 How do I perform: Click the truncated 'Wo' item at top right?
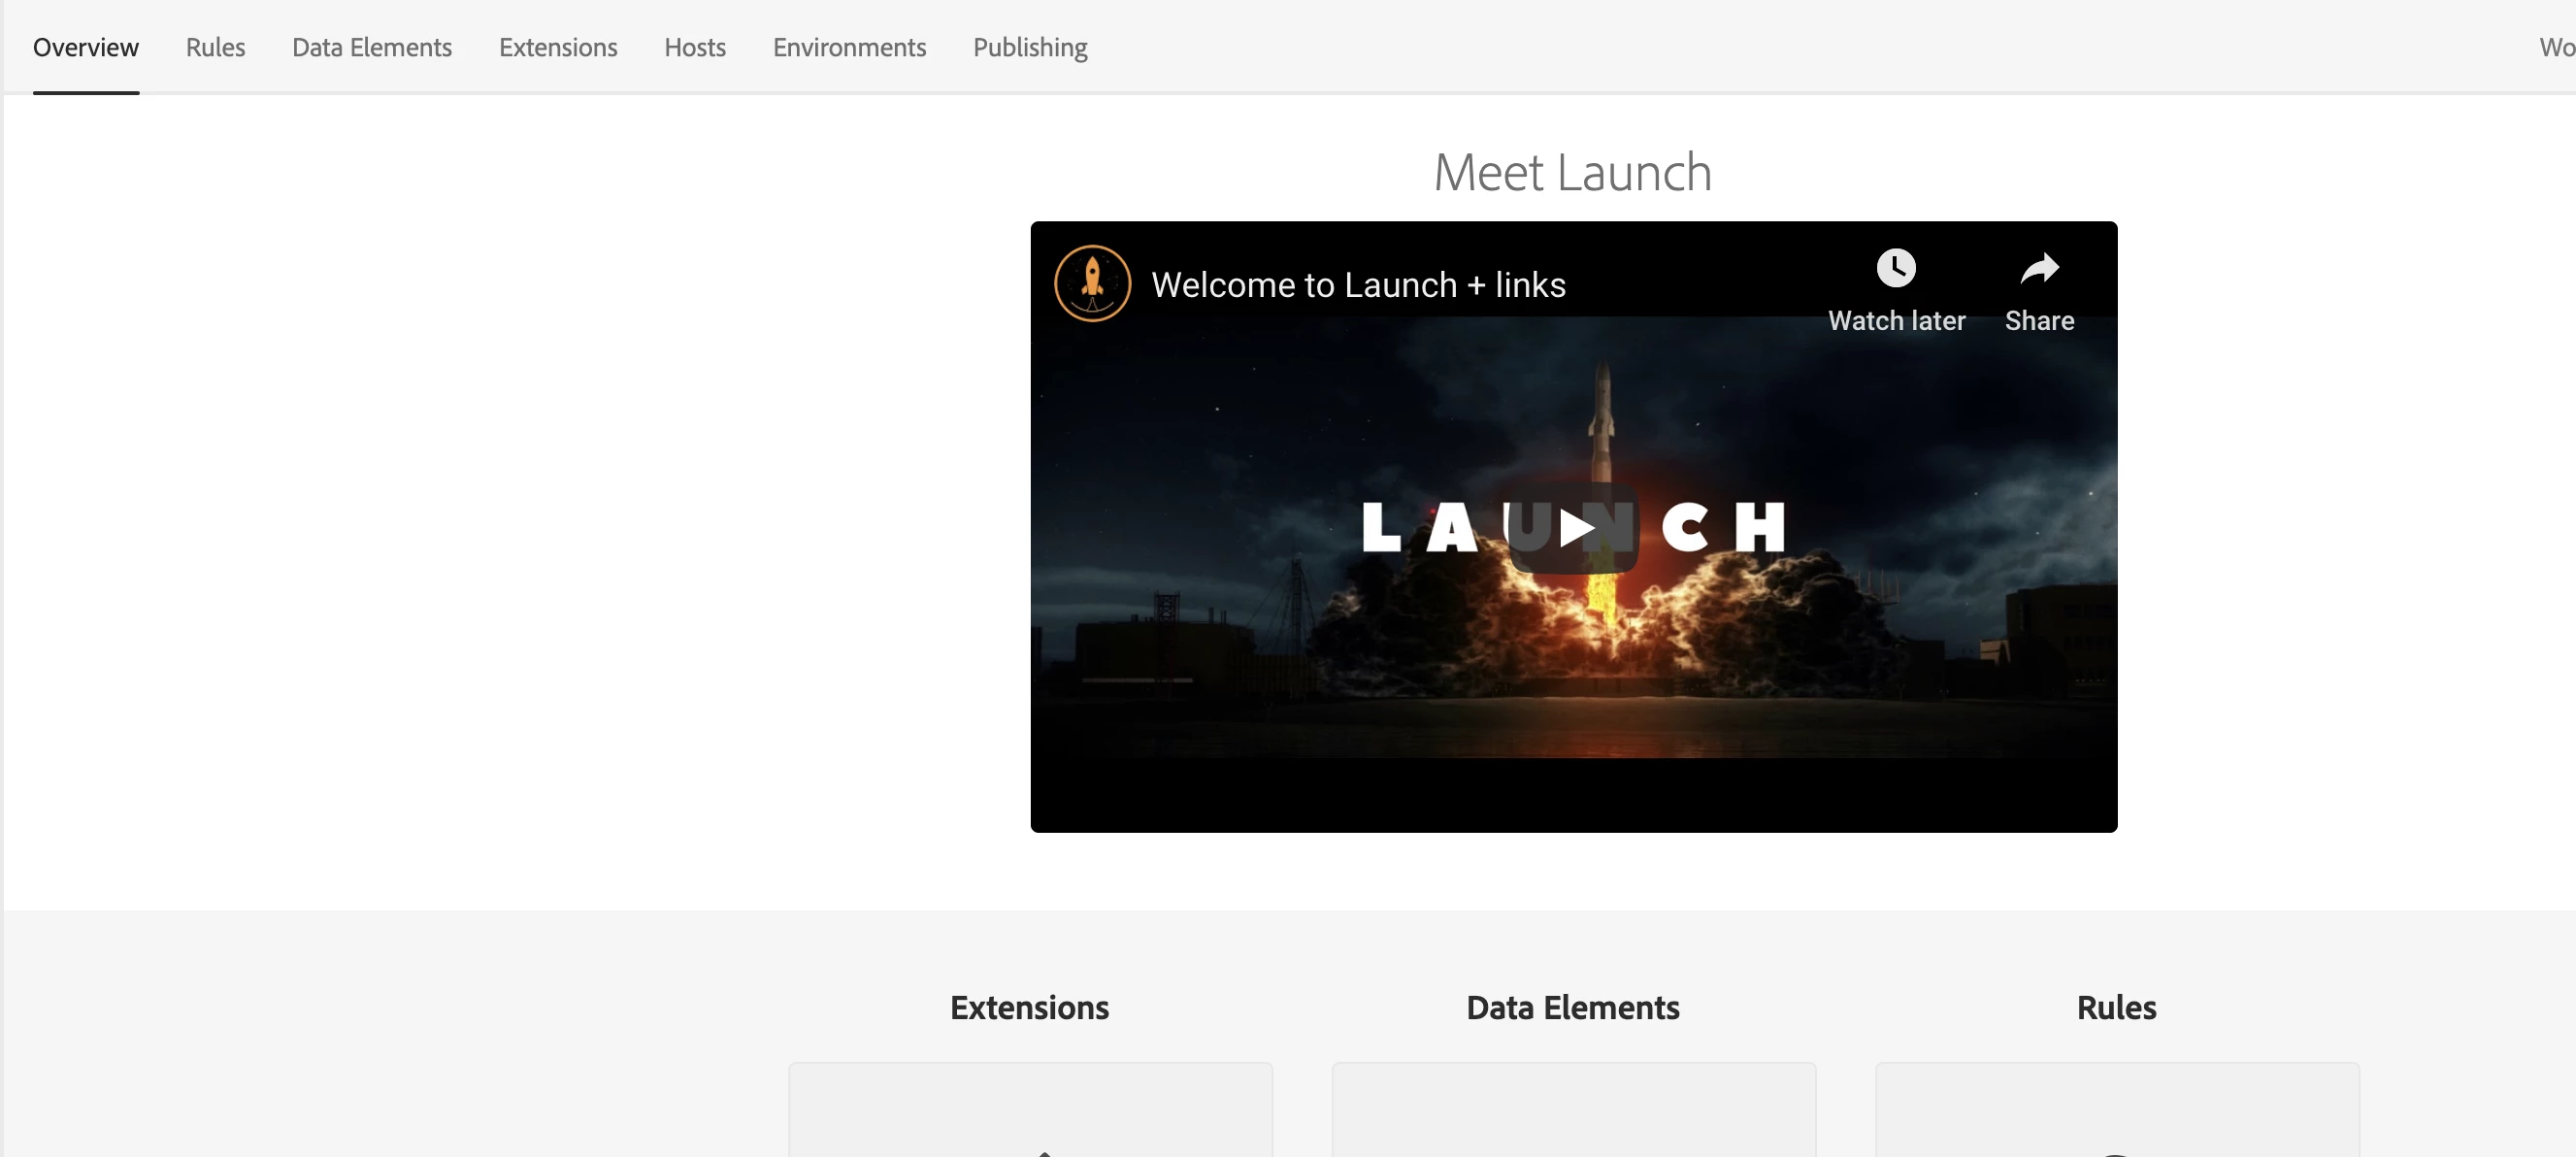pos(2556,47)
